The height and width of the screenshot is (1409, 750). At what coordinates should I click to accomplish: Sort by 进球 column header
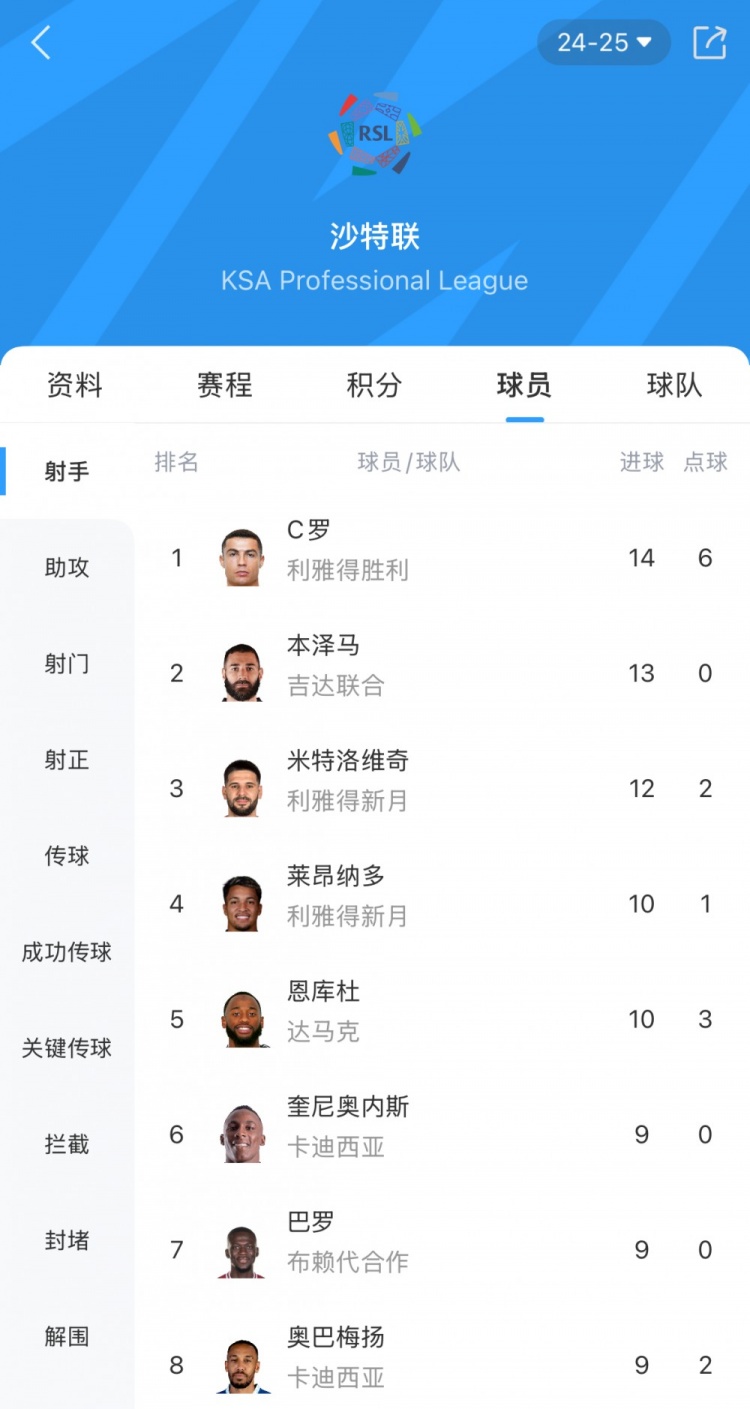coord(642,462)
